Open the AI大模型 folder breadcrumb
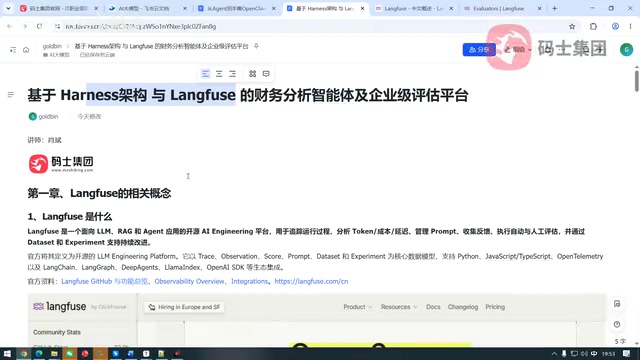 (x=56, y=55)
